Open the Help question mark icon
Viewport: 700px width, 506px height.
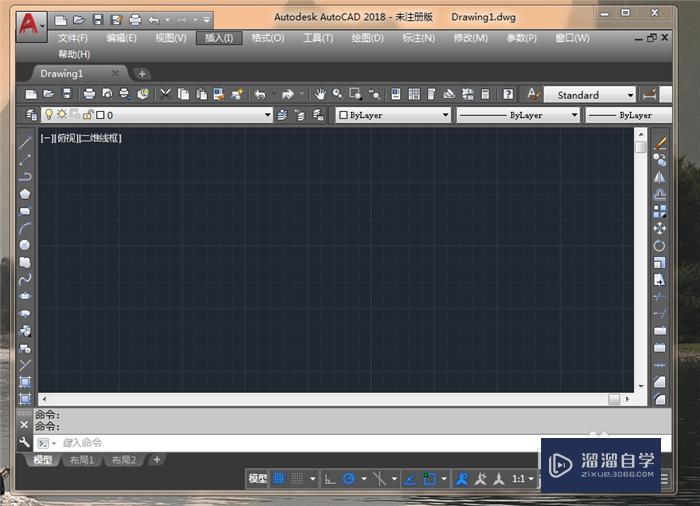pyautogui.click(x=508, y=94)
